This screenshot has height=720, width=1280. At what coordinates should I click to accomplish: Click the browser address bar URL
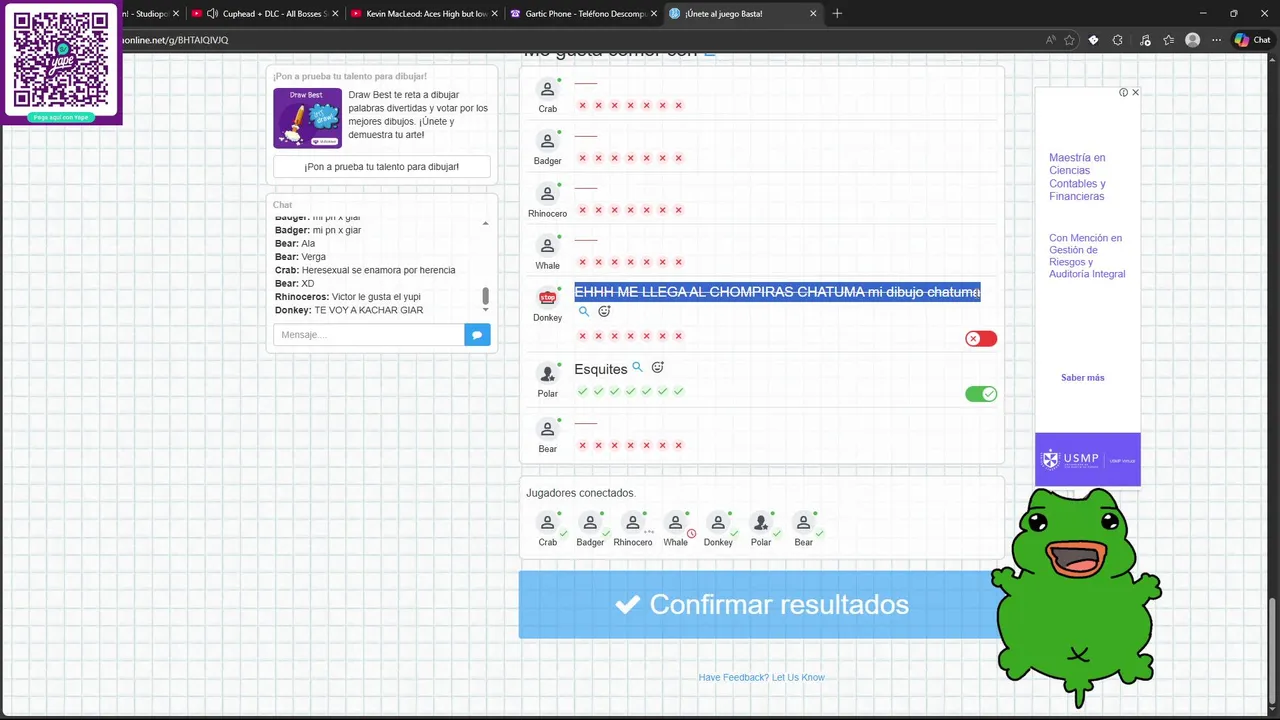click(175, 40)
